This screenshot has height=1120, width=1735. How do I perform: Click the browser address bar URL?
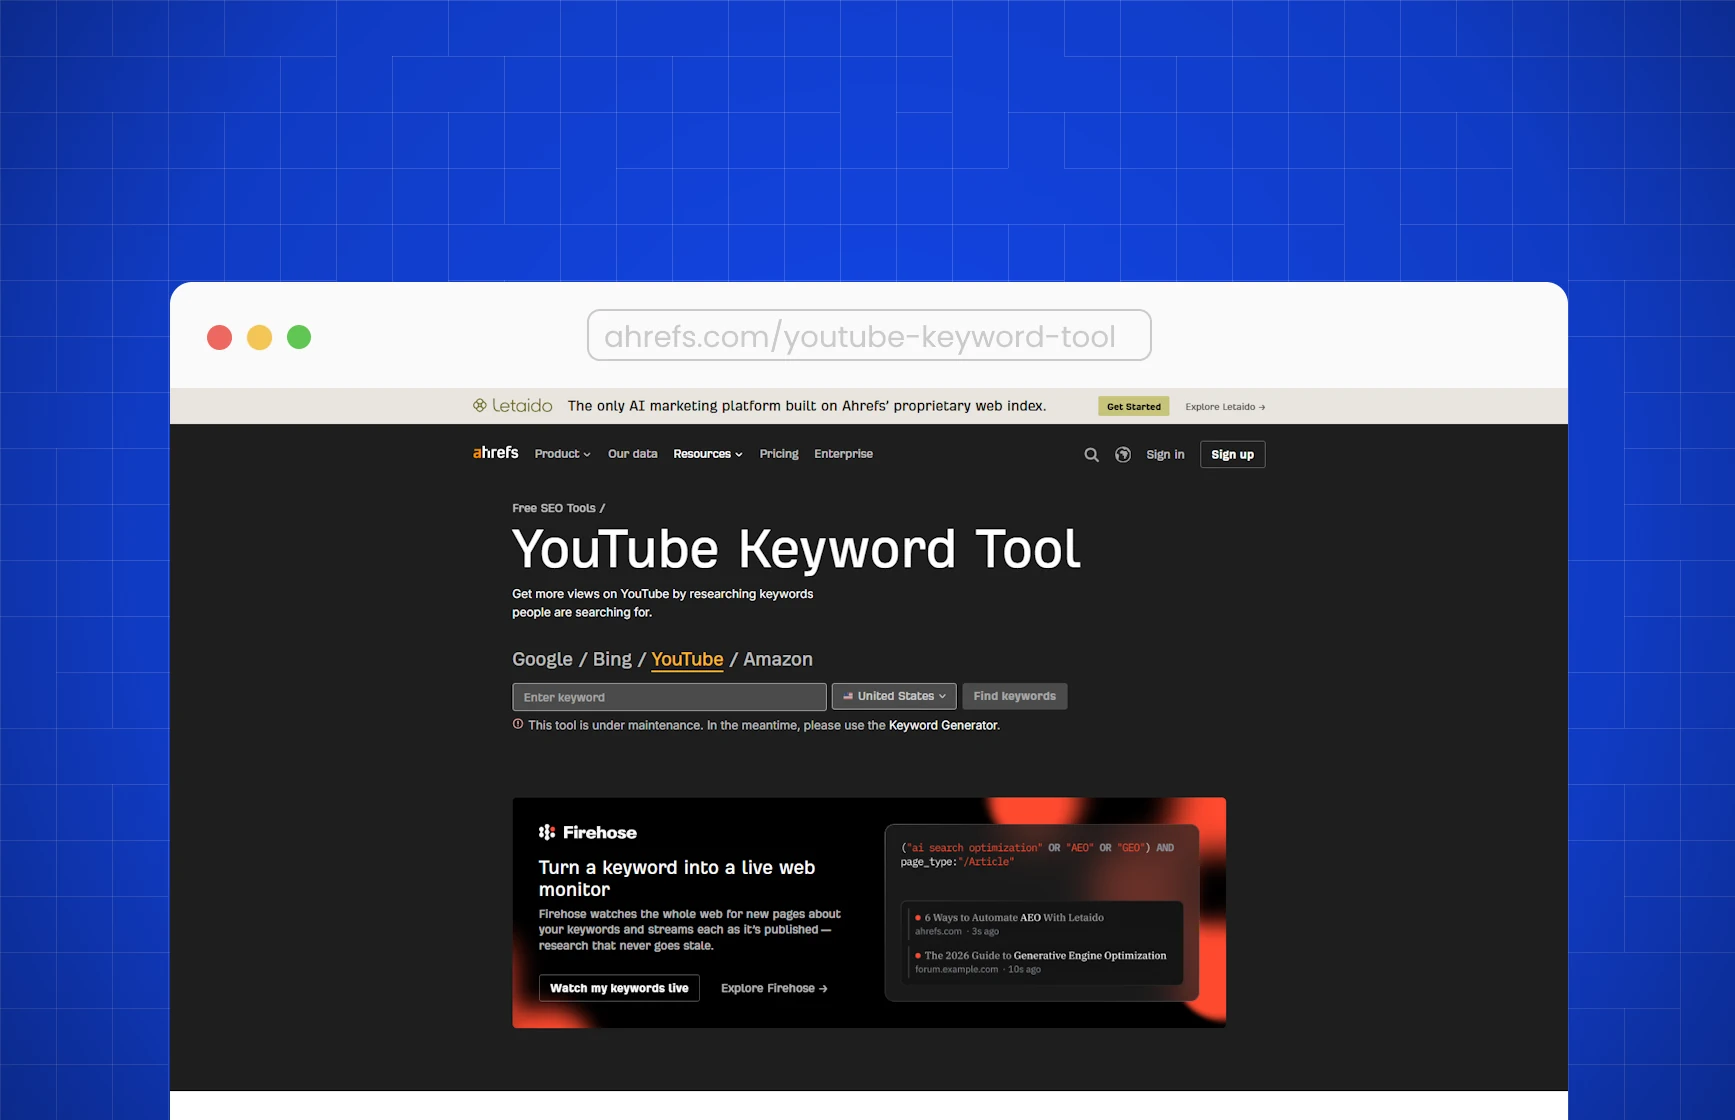pos(869,335)
